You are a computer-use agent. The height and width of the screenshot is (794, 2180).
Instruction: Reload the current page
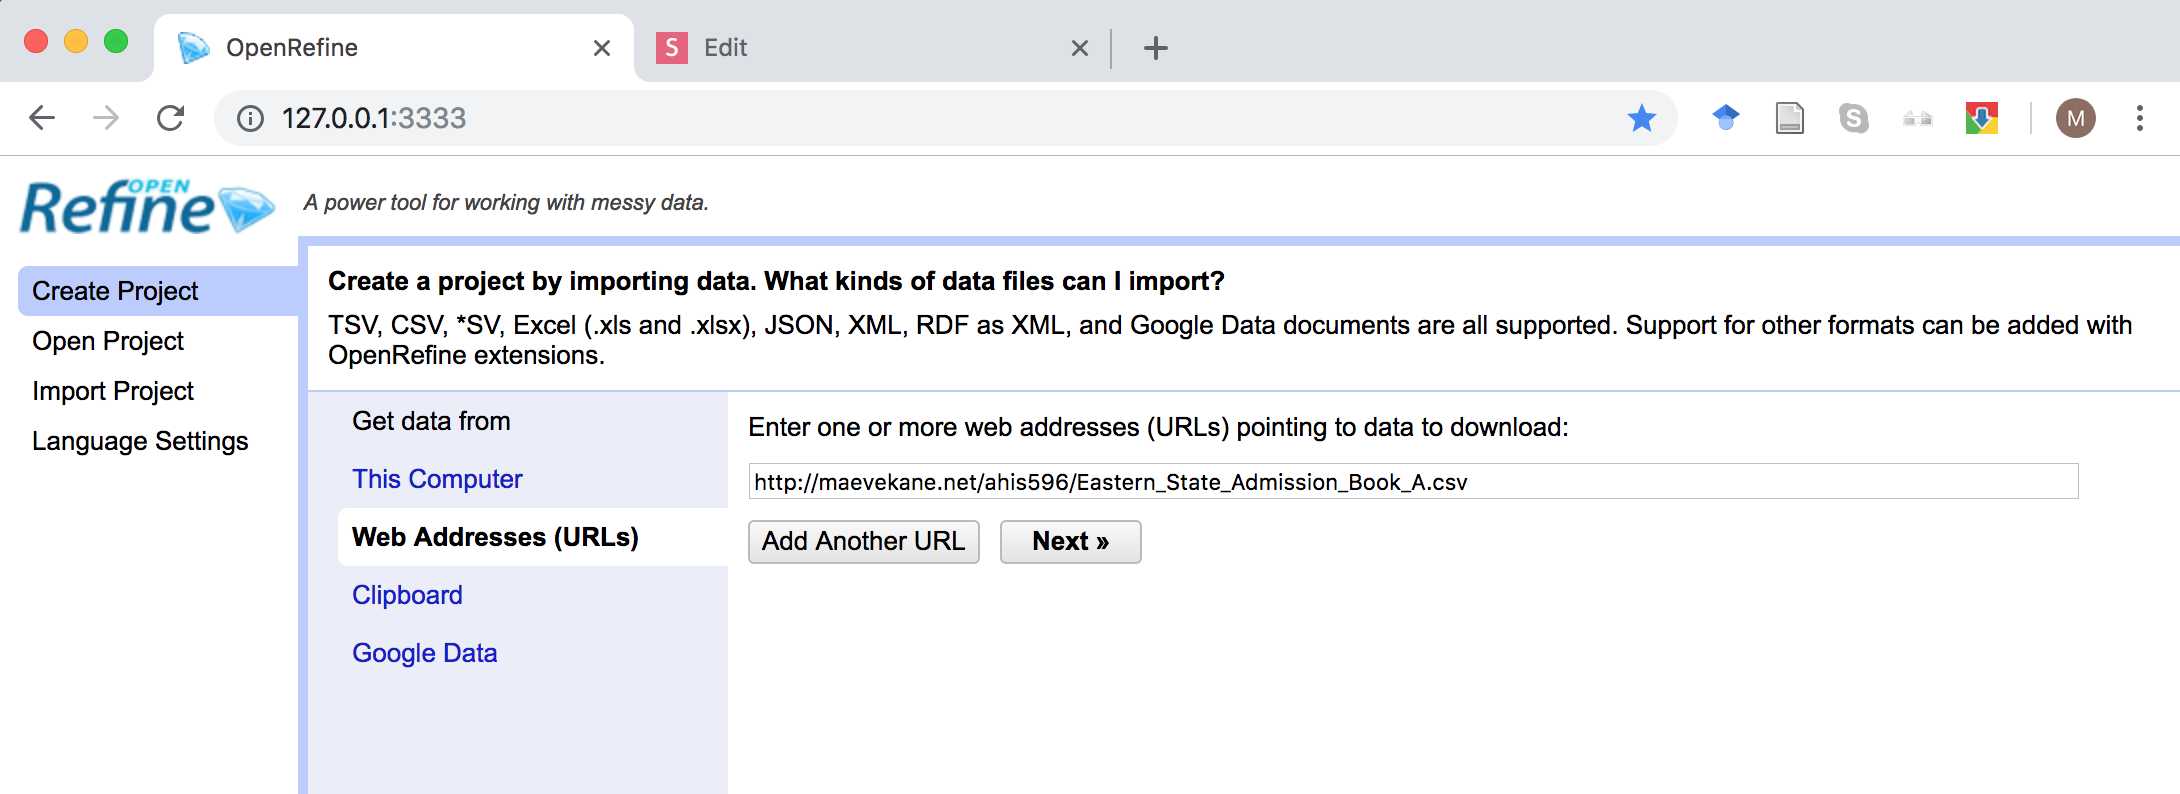coord(171,118)
